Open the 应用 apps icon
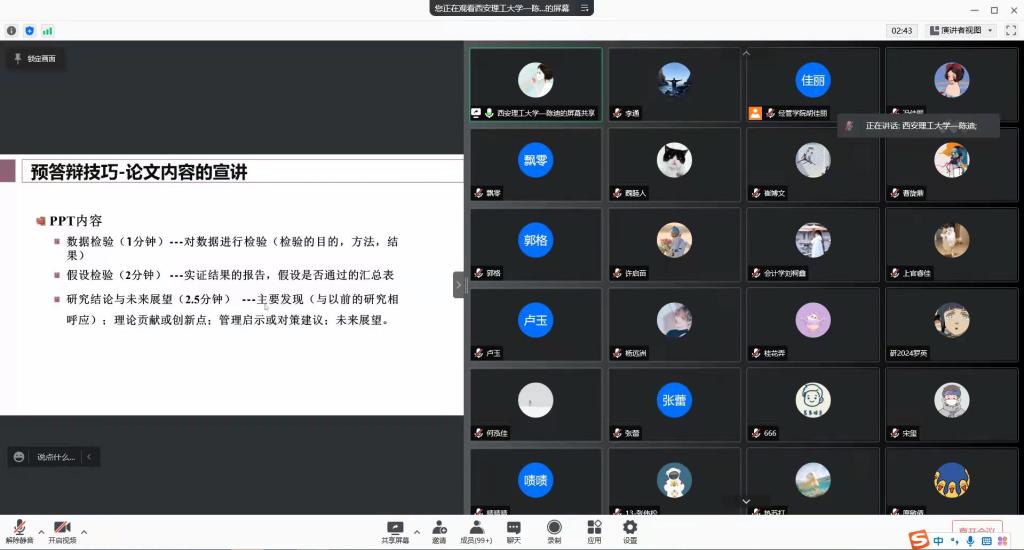Image resolution: width=1024 pixels, height=550 pixels. (x=594, y=530)
